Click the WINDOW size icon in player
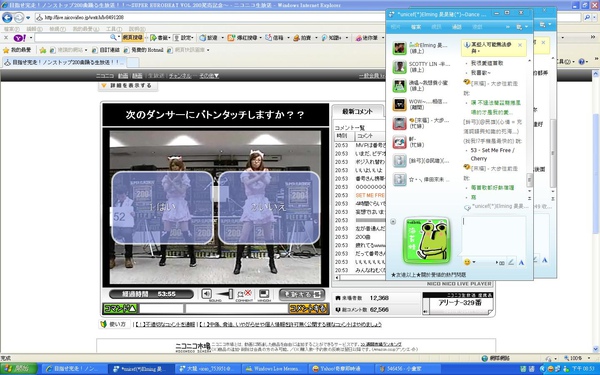This screenshot has height=375, width=600. pyautogui.click(x=264, y=294)
